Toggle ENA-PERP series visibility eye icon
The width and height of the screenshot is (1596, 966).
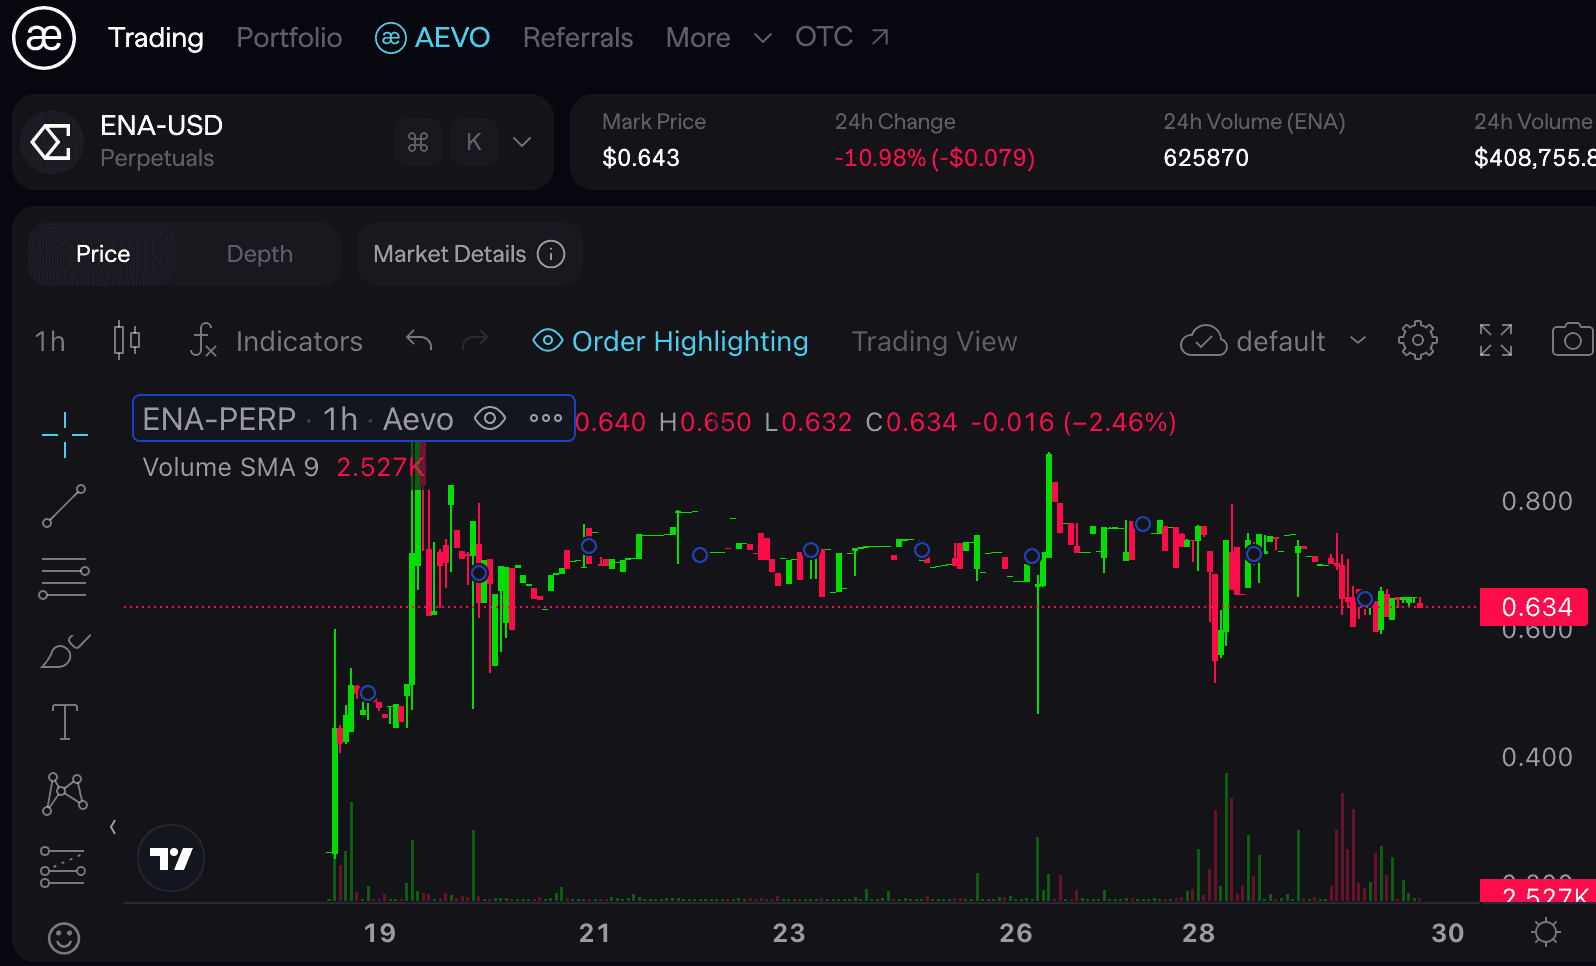pyautogui.click(x=489, y=419)
